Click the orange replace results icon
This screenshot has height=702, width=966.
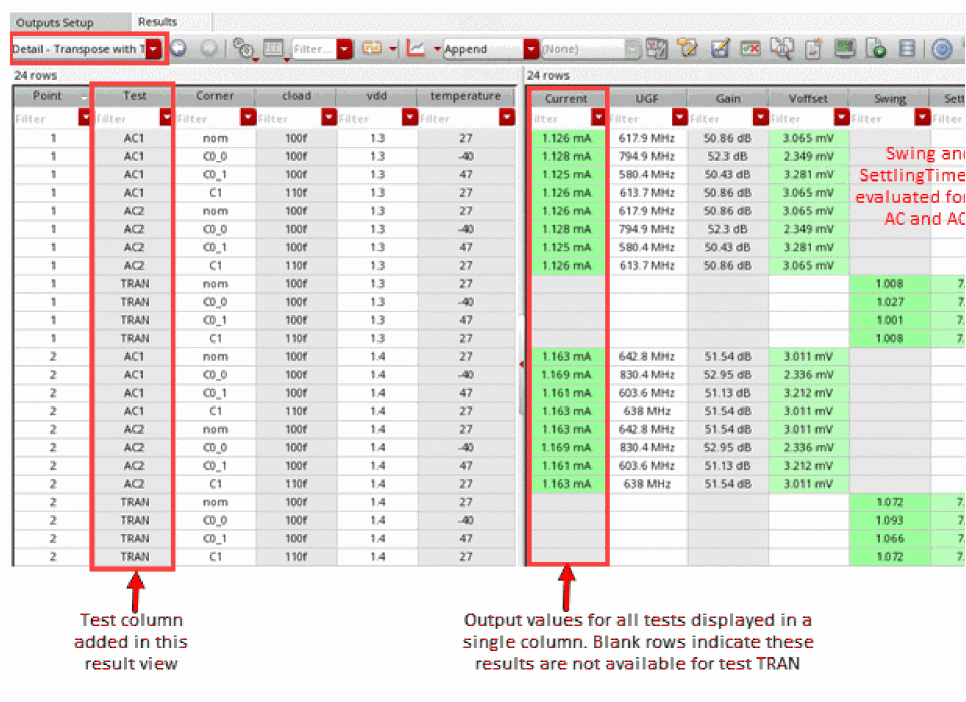click(x=371, y=48)
